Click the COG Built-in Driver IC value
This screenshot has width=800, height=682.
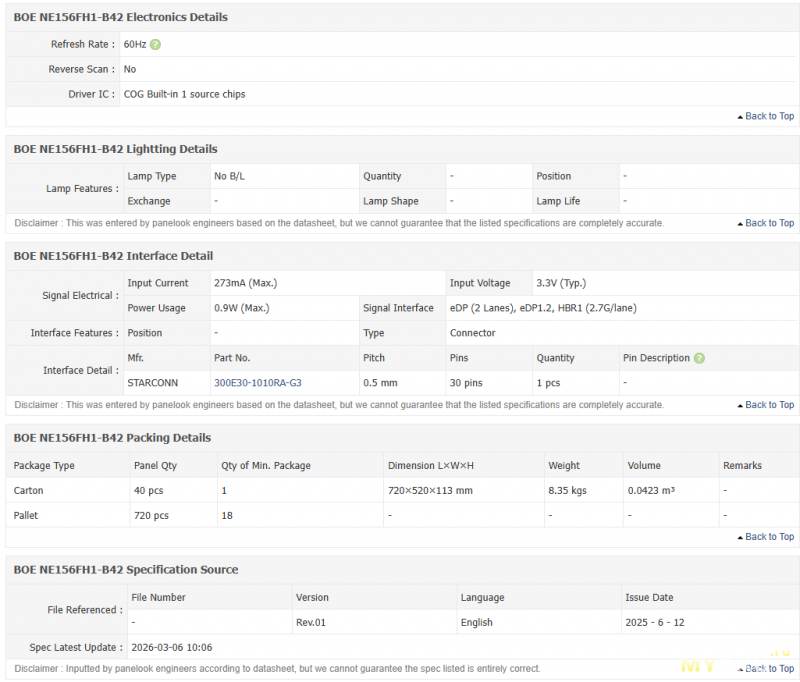(x=184, y=94)
